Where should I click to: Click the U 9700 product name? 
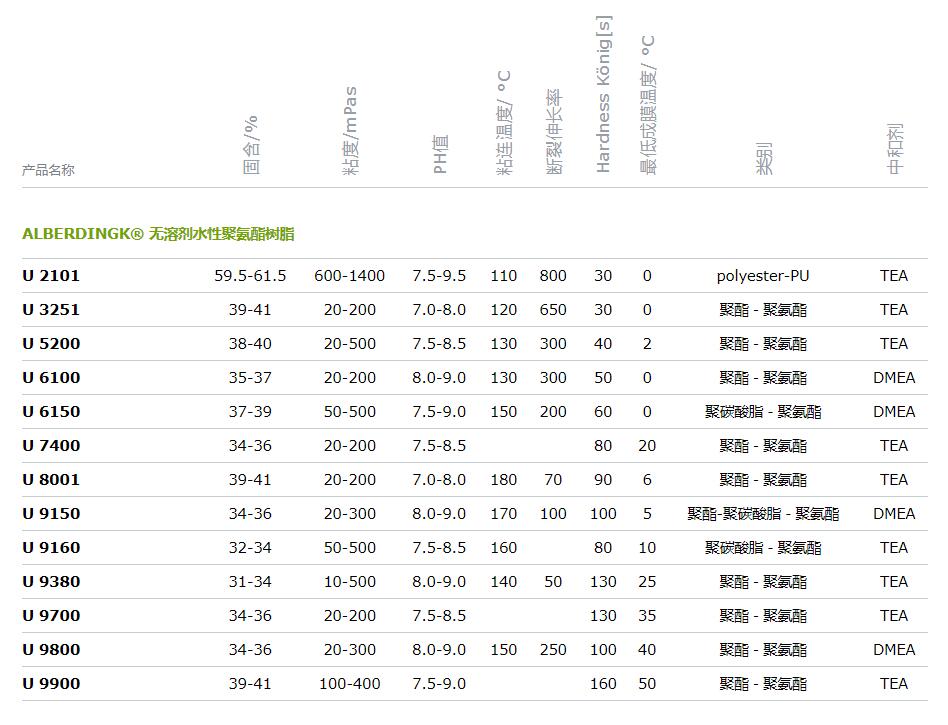point(51,616)
